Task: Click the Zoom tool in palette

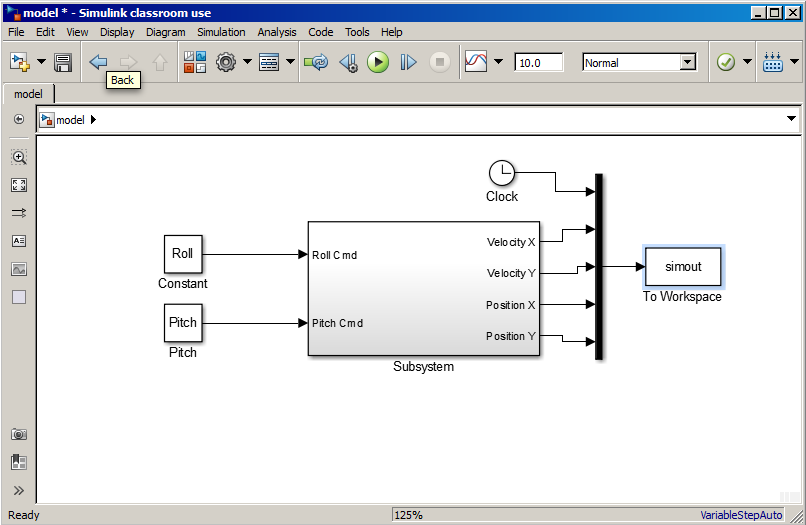Action: click(19, 157)
